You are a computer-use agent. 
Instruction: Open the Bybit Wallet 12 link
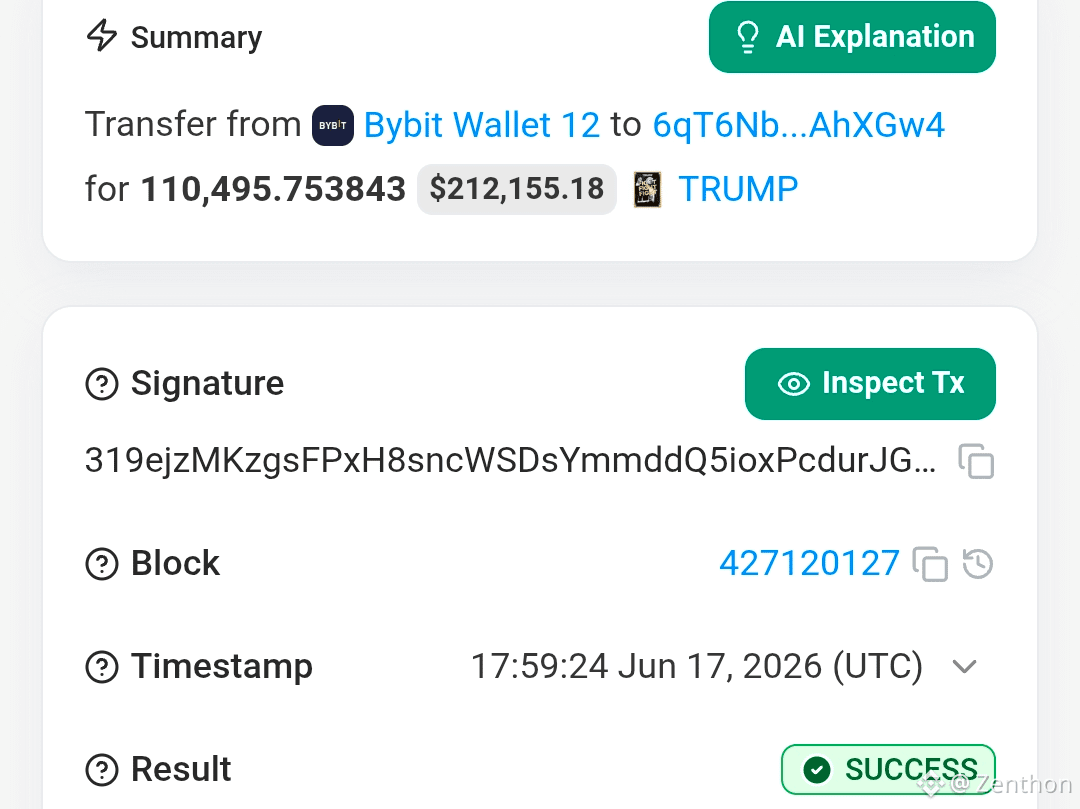[481, 125]
